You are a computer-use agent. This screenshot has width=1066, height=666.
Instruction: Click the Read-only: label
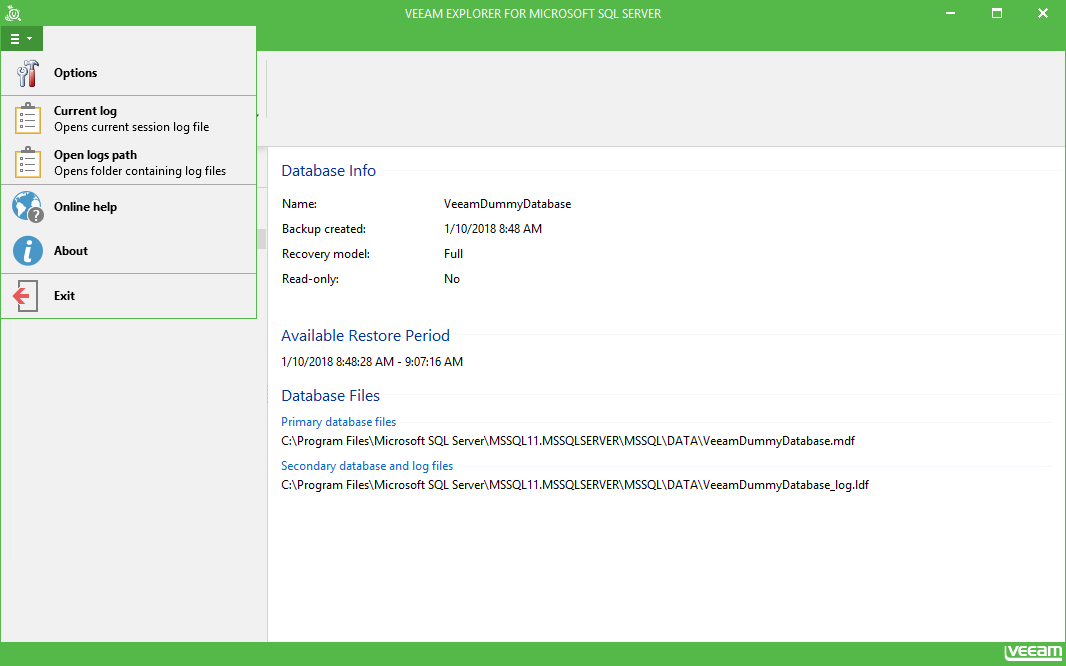coord(310,279)
